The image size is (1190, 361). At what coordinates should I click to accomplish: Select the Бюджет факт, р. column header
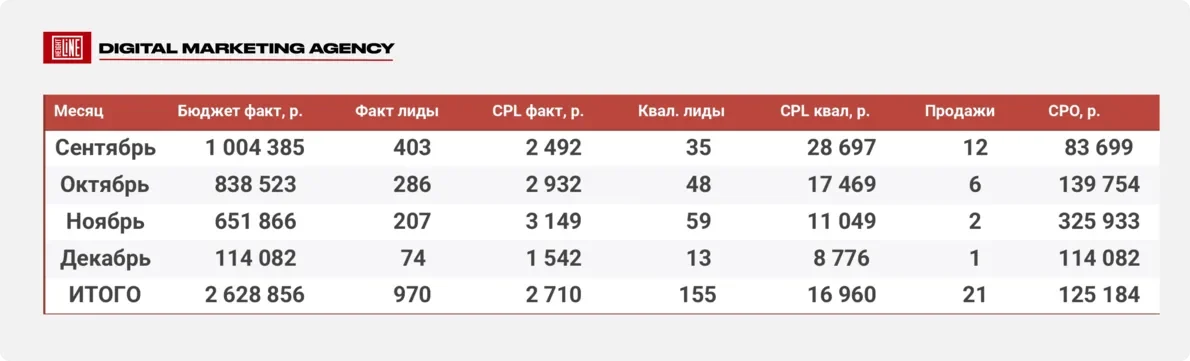pyautogui.click(x=241, y=111)
